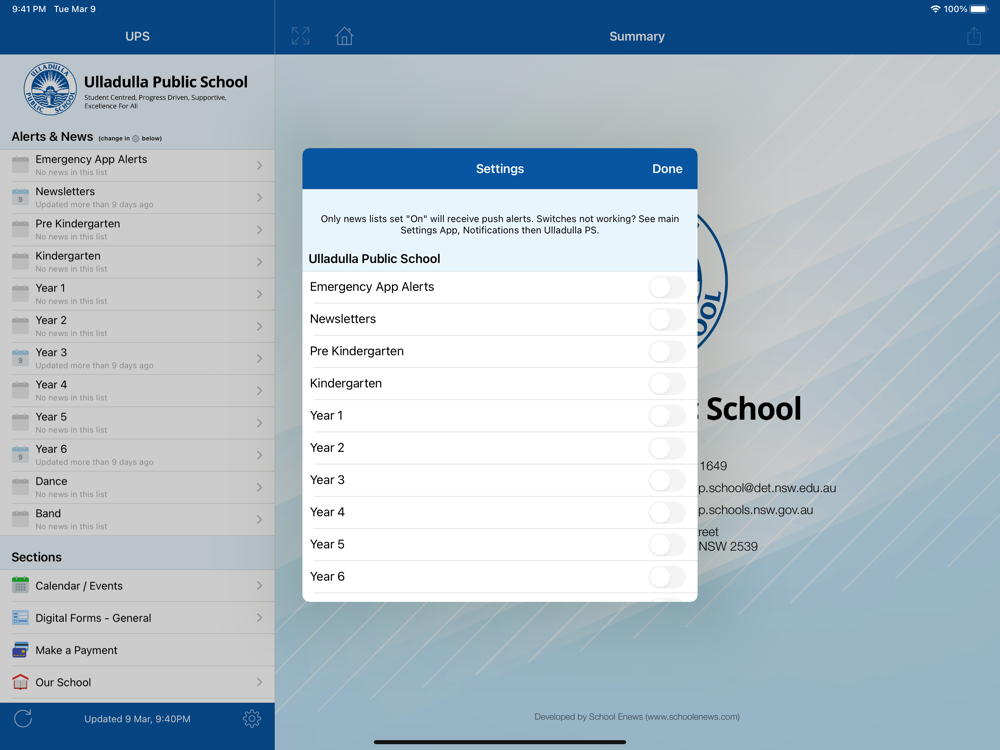Screen dimensions: 1000x750
Task: Toggle Emergency App Alerts push switch
Action: click(667, 287)
